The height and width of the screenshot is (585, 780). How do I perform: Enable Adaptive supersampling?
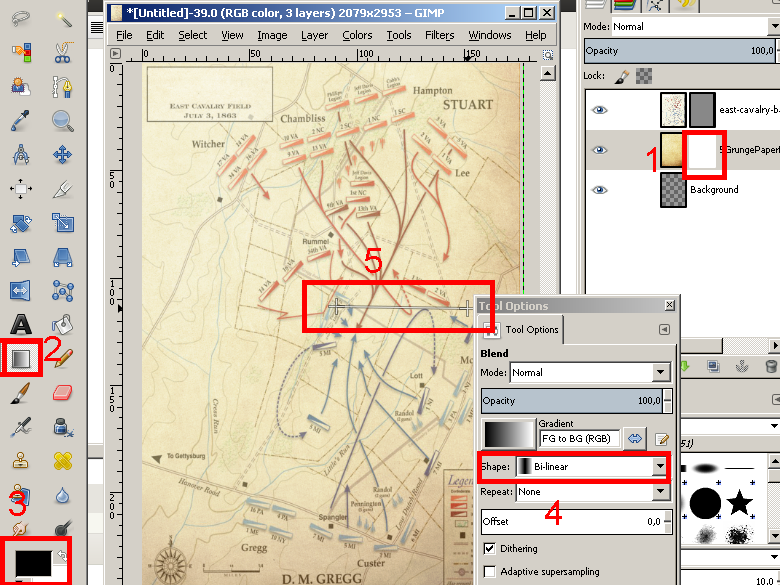(x=490, y=572)
